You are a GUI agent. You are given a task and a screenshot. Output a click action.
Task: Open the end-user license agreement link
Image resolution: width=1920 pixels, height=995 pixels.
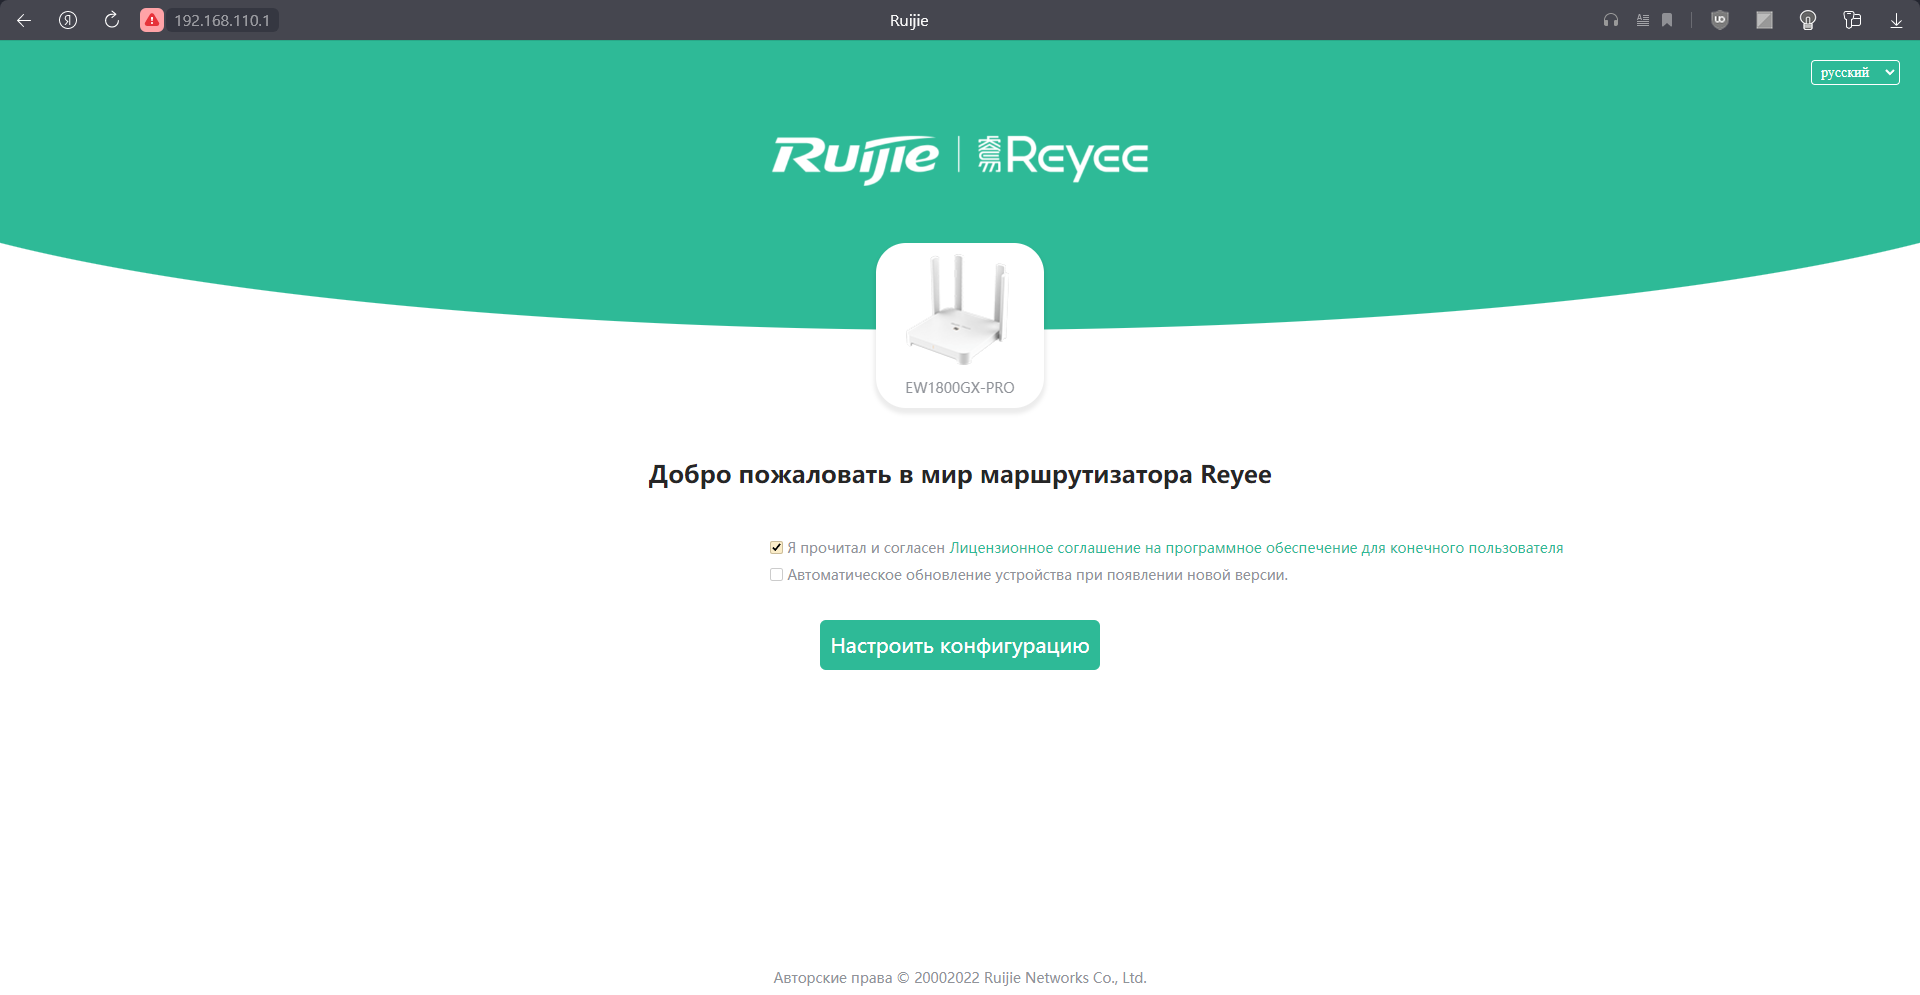[1256, 548]
